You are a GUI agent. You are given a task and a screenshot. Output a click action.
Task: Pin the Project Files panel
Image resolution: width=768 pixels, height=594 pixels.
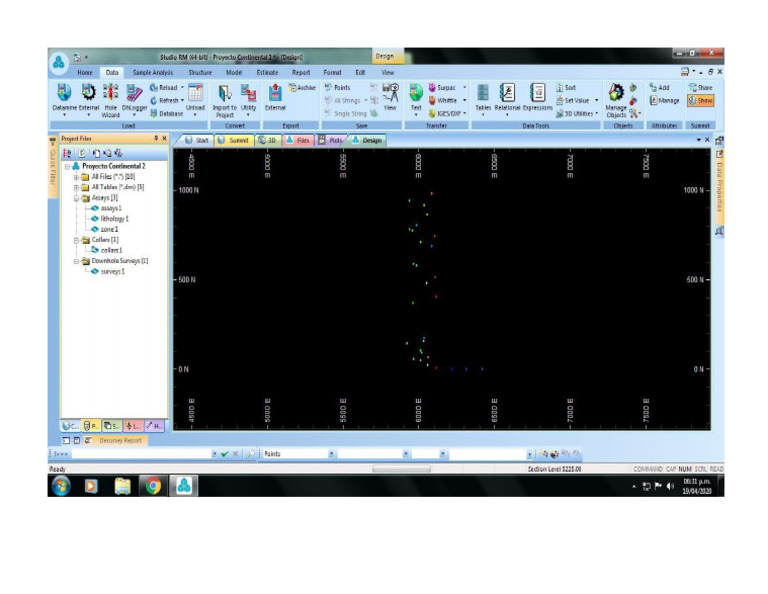[x=156, y=139]
